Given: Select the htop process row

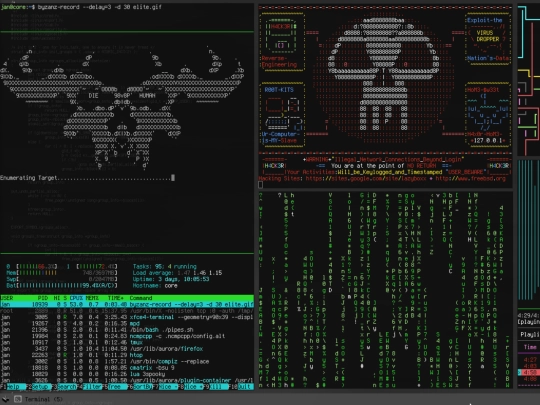Looking at the screenshot, I should pos(127,355).
